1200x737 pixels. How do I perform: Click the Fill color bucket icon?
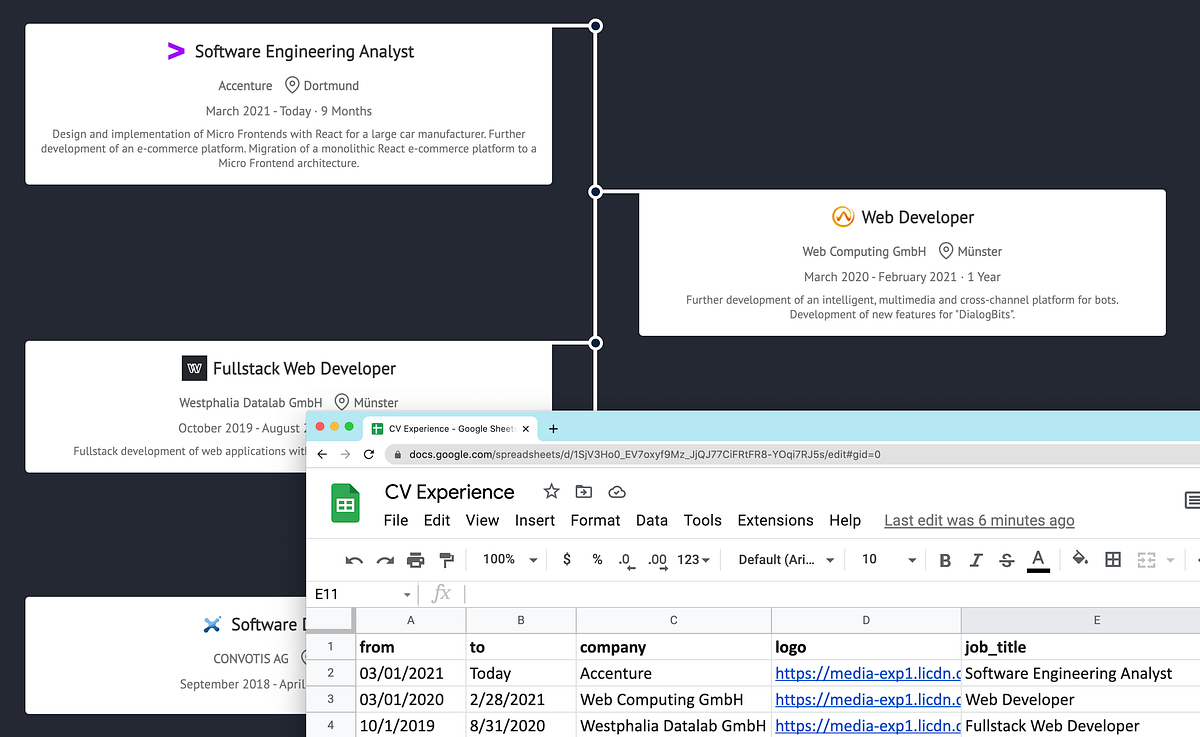pyautogui.click(x=1079, y=560)
